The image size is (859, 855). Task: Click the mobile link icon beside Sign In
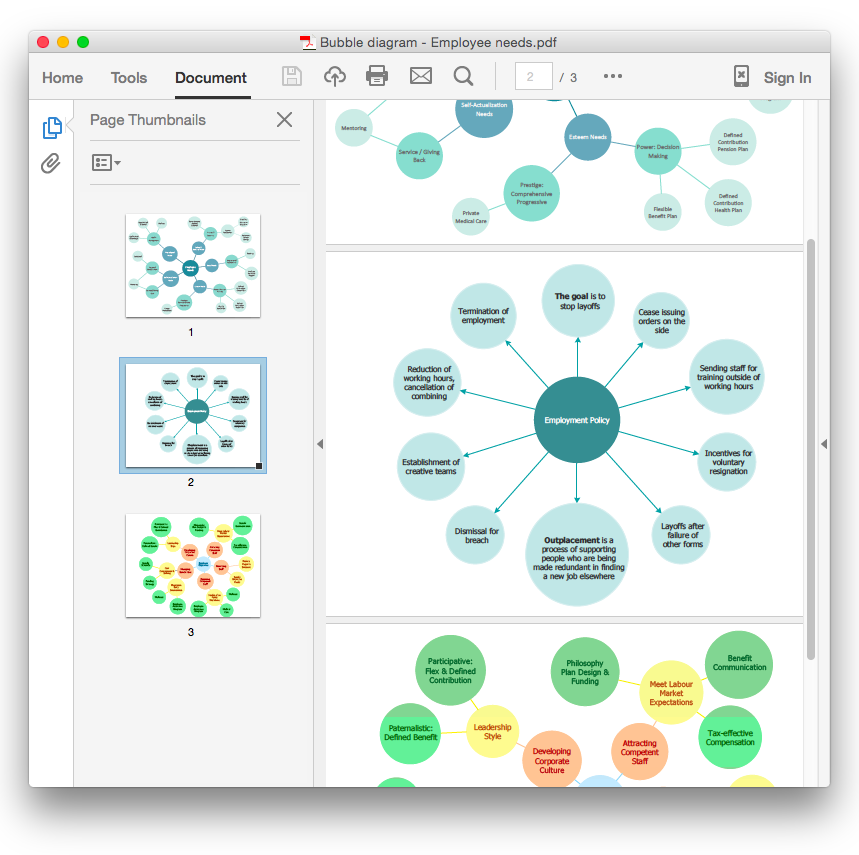pos(741,76)
